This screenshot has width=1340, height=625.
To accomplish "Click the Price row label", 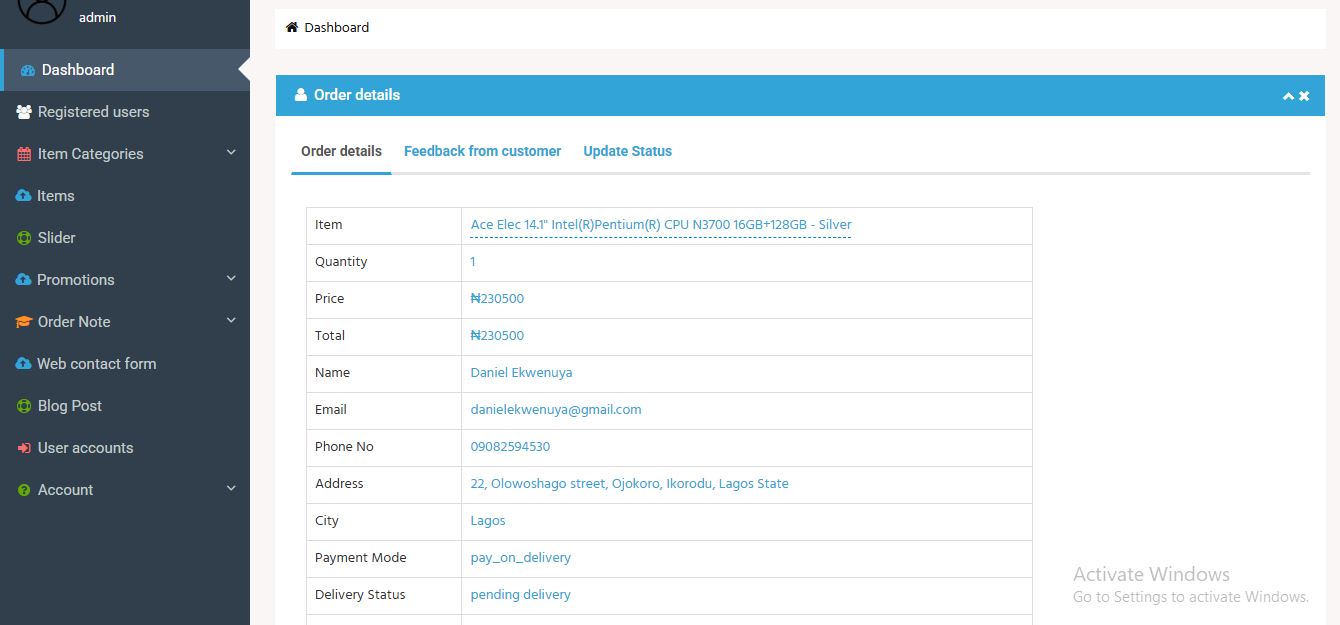I will tap(329, 299).
